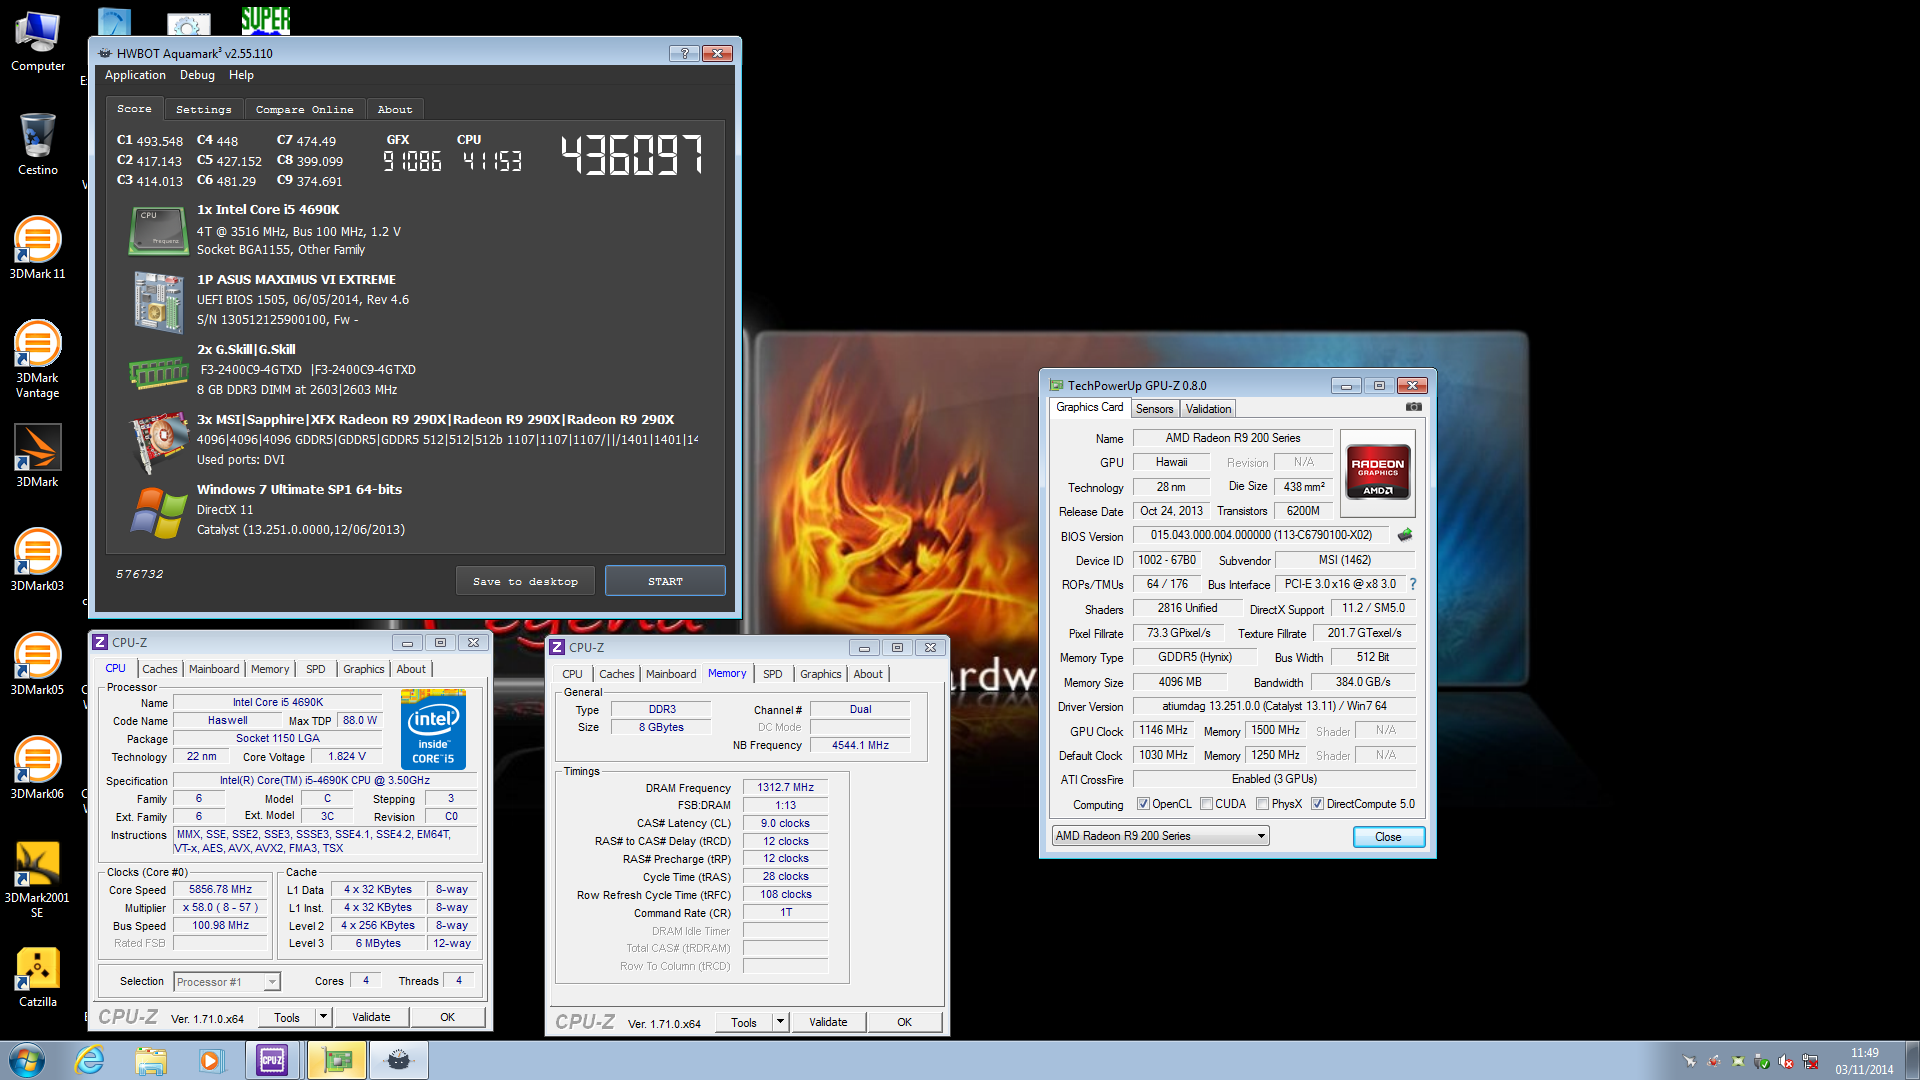Click Close in the GPU-Z window

click(1388, 837)
